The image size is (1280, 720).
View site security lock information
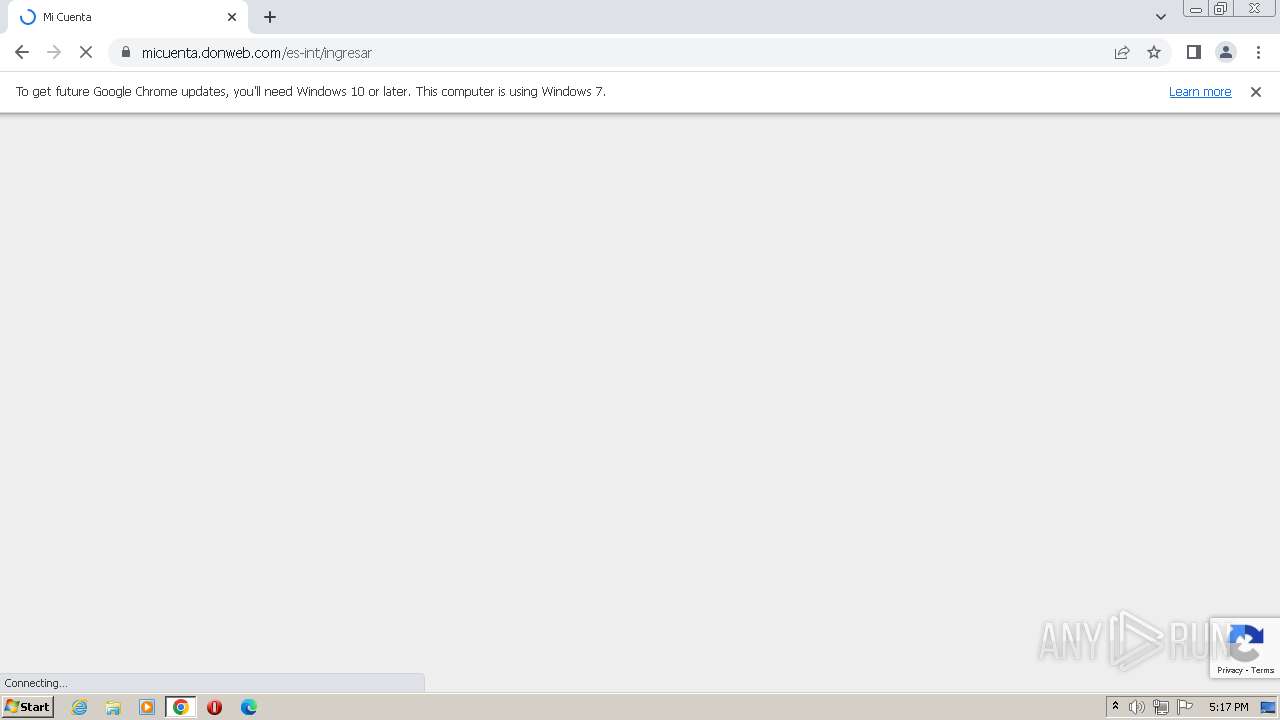click(126, 52)
